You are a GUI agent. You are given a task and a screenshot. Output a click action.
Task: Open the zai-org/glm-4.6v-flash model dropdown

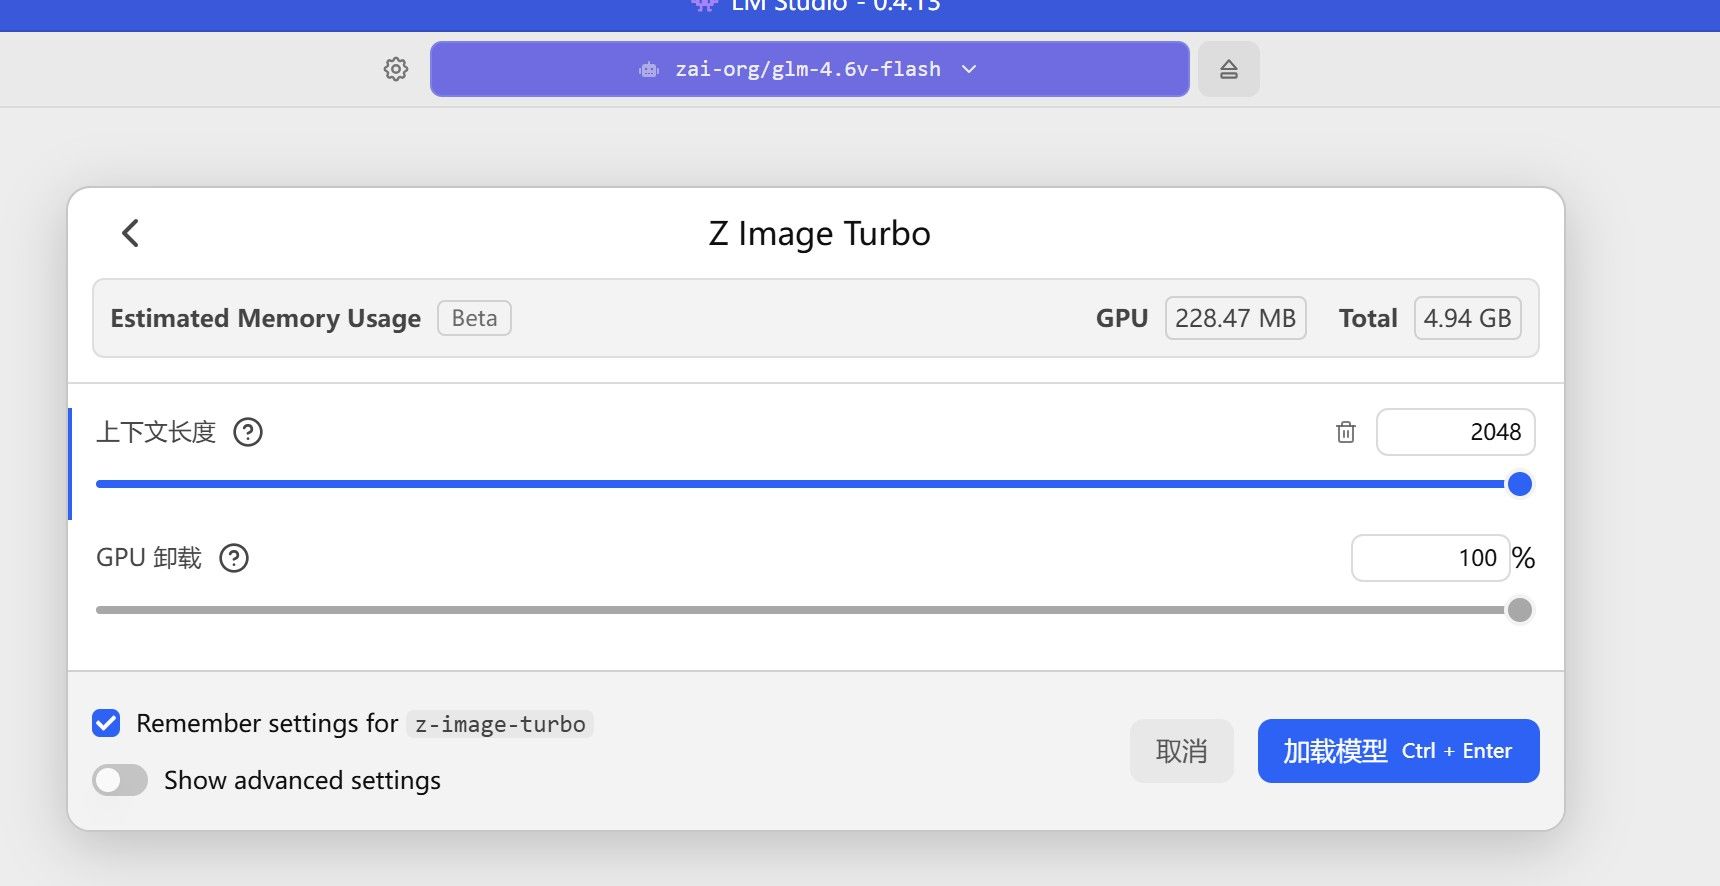(809, 69)
